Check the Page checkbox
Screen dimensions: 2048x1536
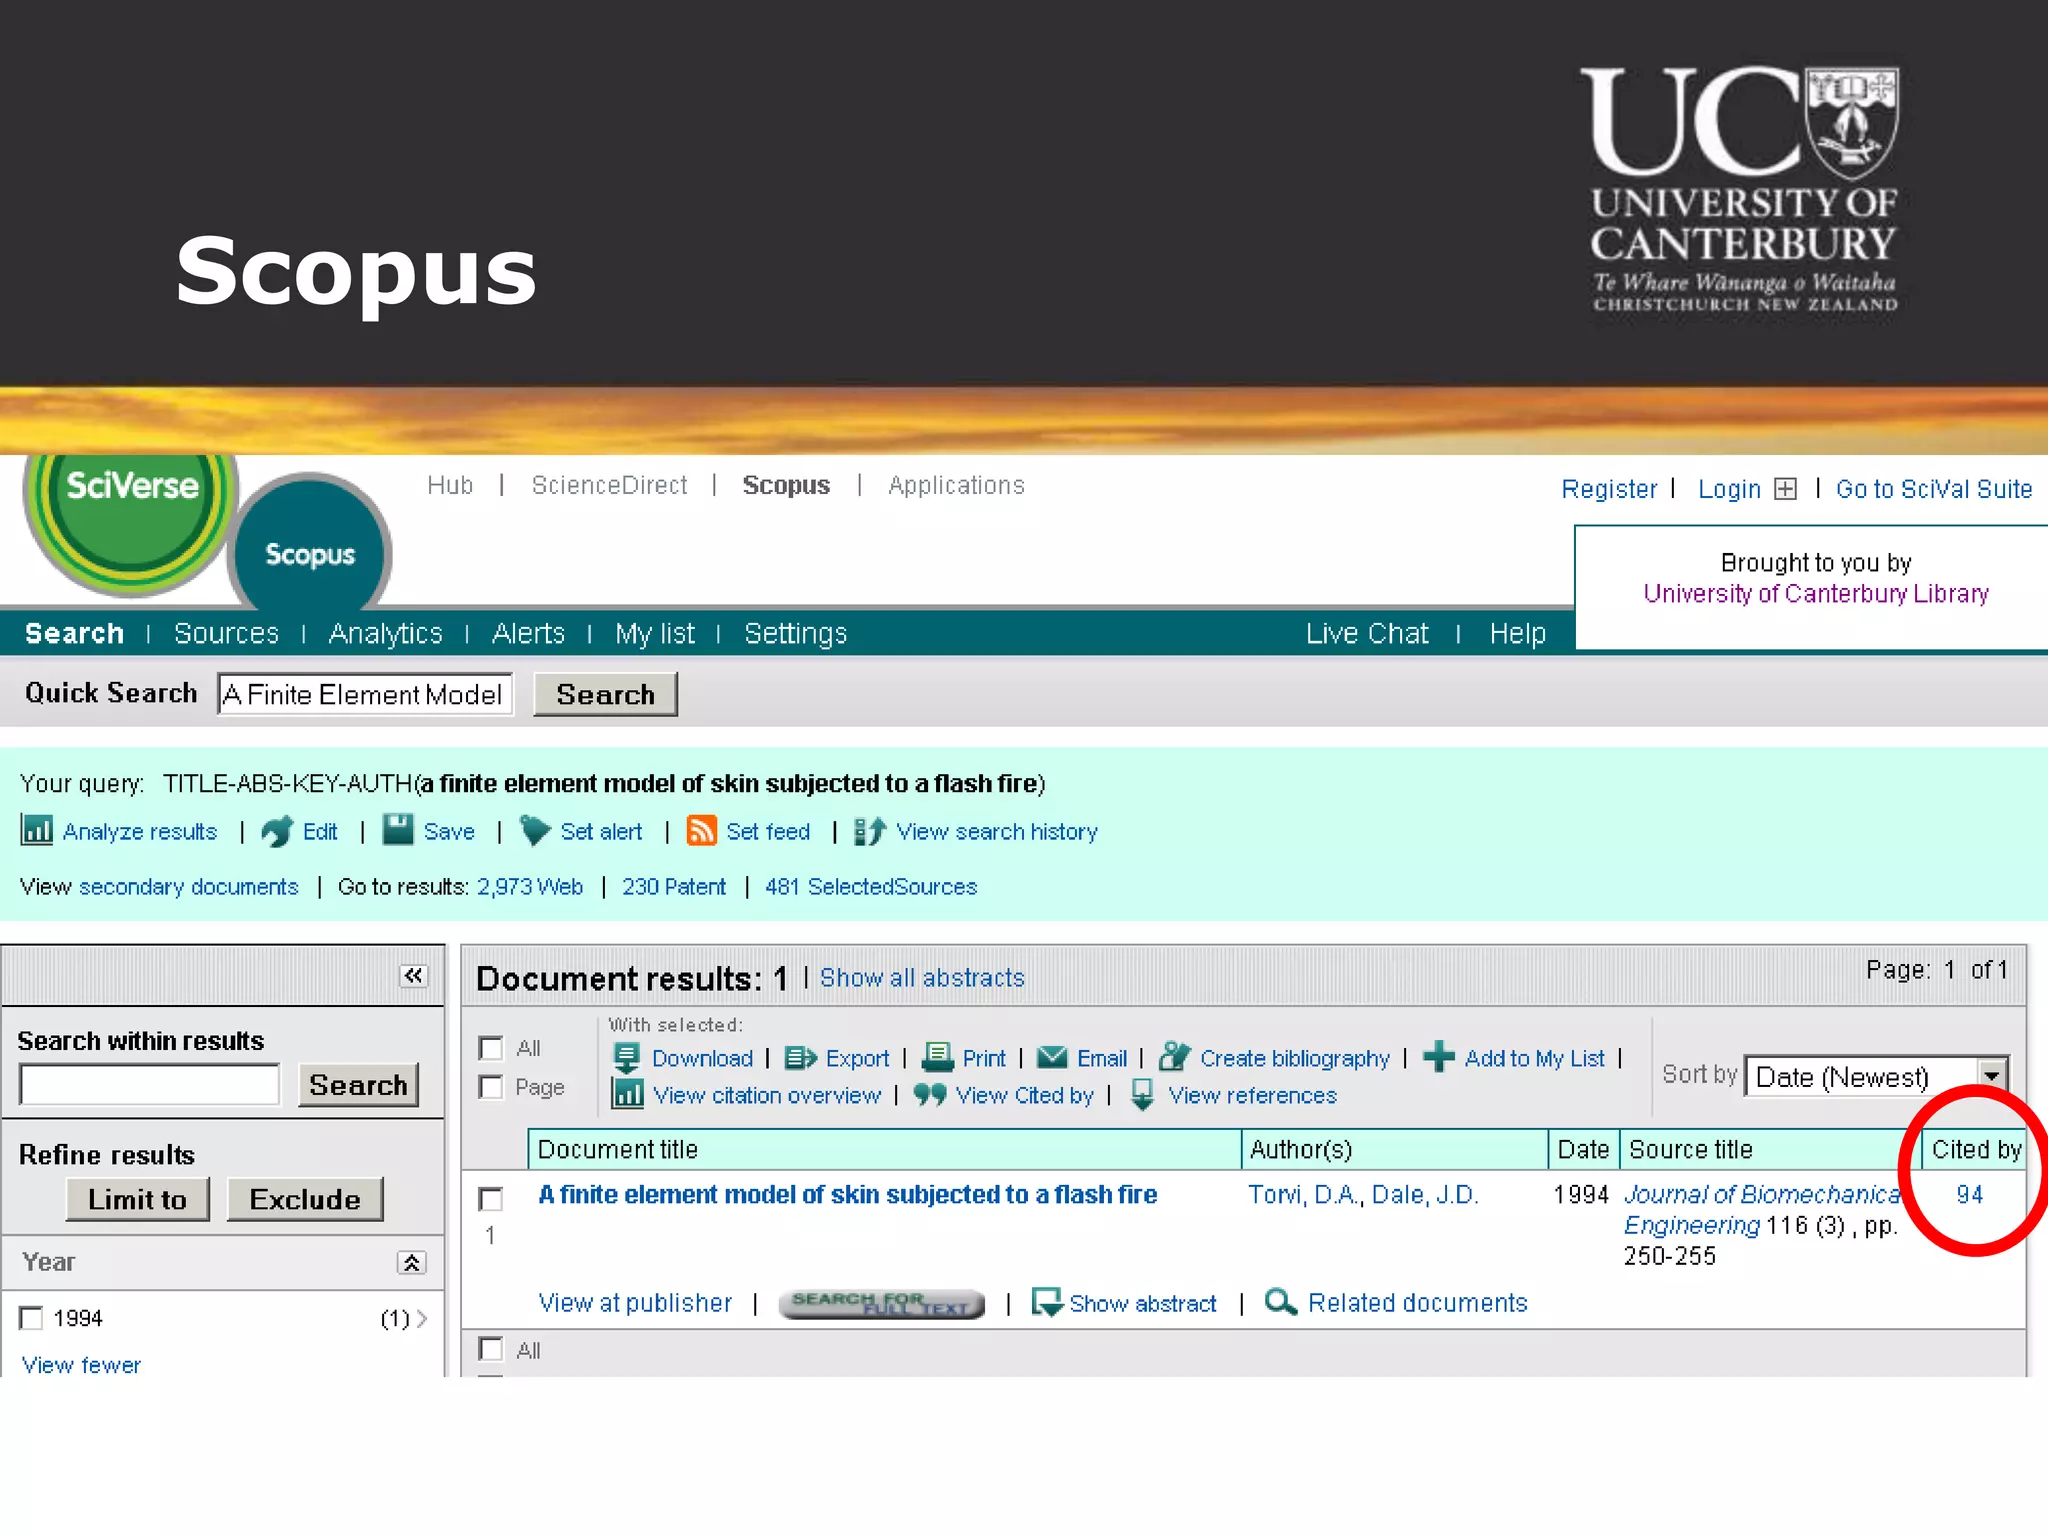[491, 1086]
